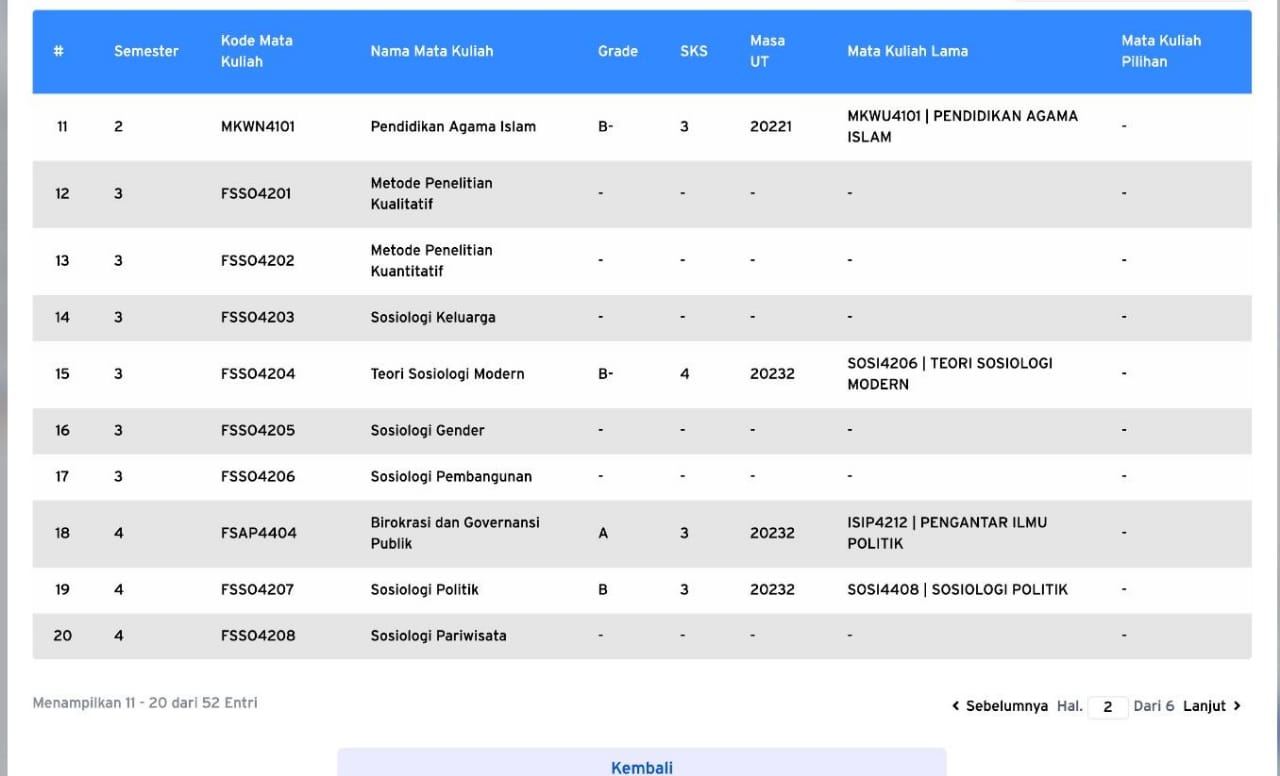The height and width of the screenshot is (776, 1280).
Task: Click Masa UT value 20221
Action: [771, 127]
